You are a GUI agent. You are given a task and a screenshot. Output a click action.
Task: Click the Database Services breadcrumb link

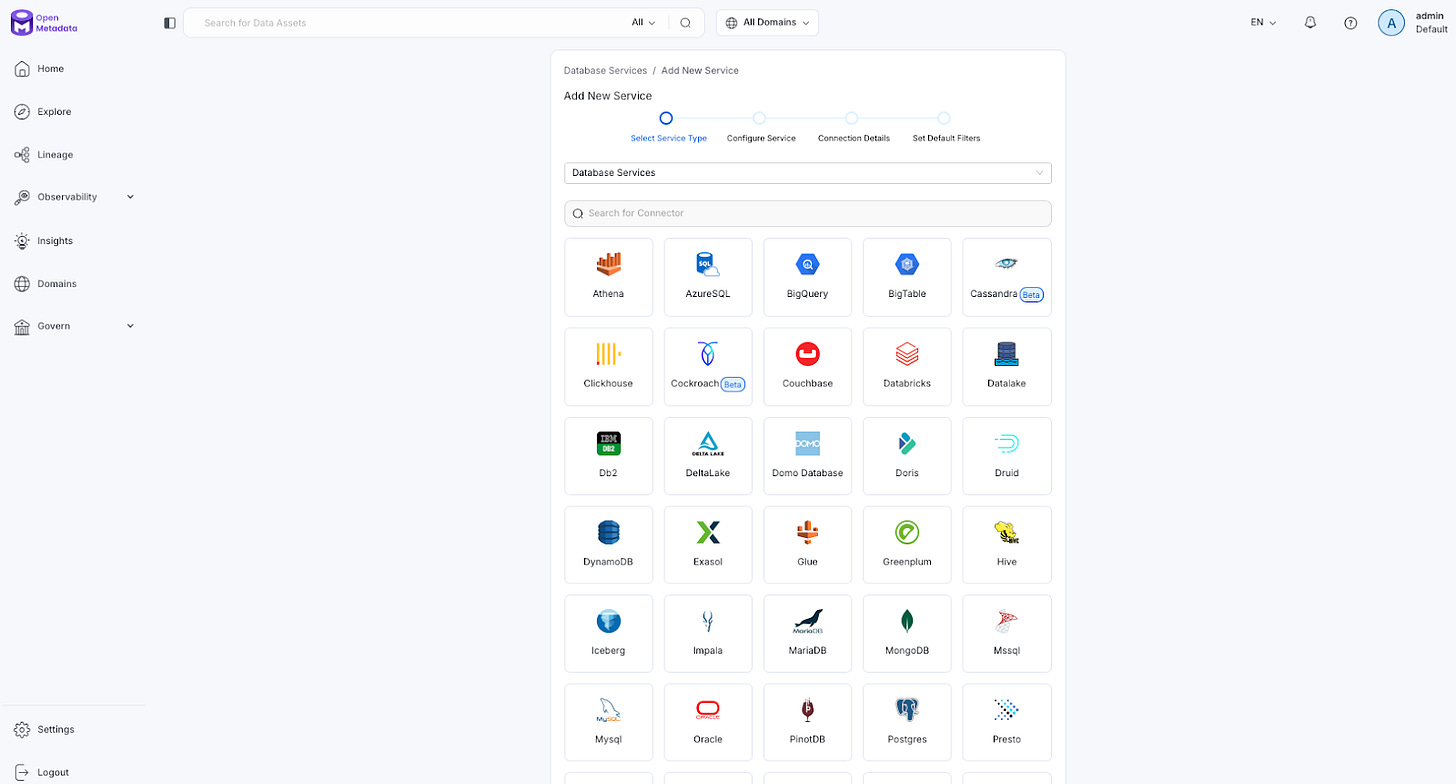[605, 71]
